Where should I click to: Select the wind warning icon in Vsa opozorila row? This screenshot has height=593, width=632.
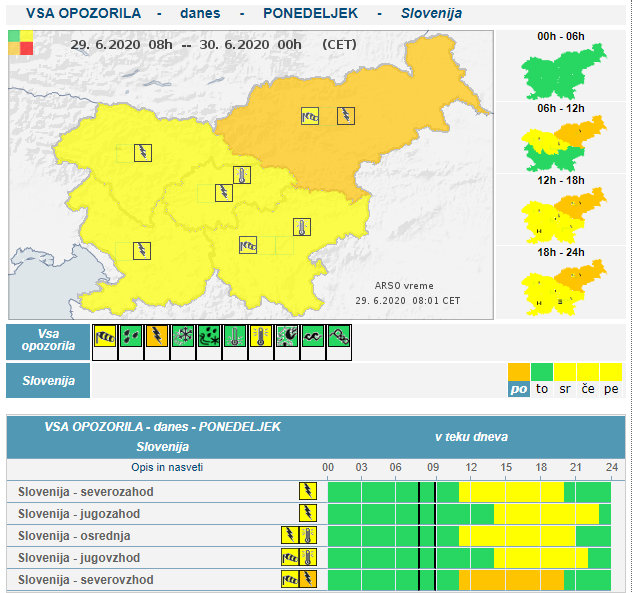(x=104, y=337)
